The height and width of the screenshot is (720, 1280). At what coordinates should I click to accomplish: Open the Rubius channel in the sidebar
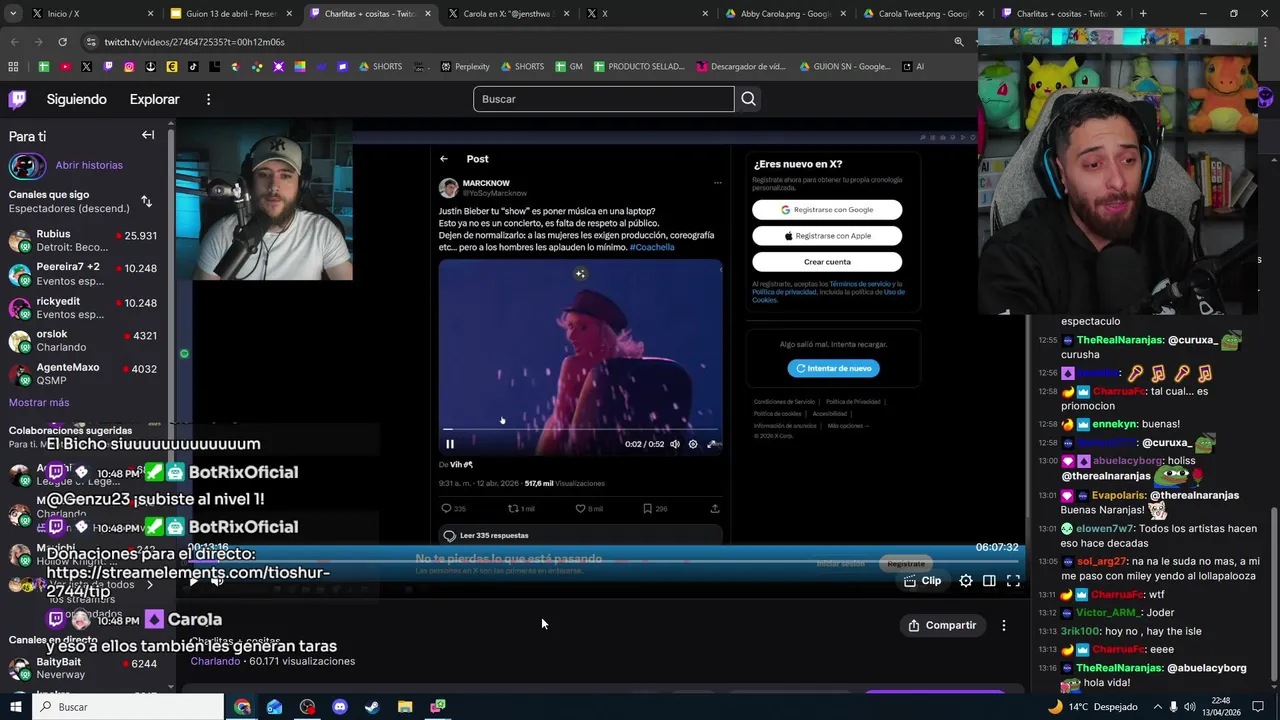pyautogui.click(x=84, y=241)
